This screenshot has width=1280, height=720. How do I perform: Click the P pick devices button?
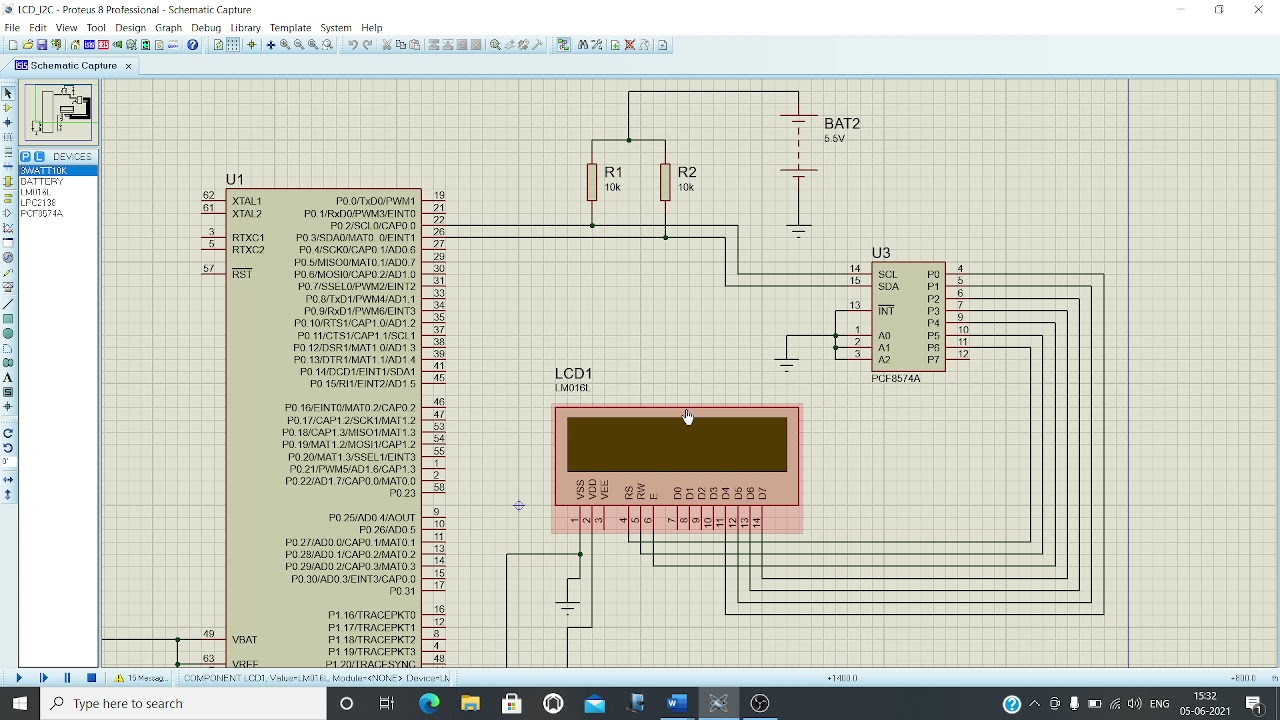point(26,157)
